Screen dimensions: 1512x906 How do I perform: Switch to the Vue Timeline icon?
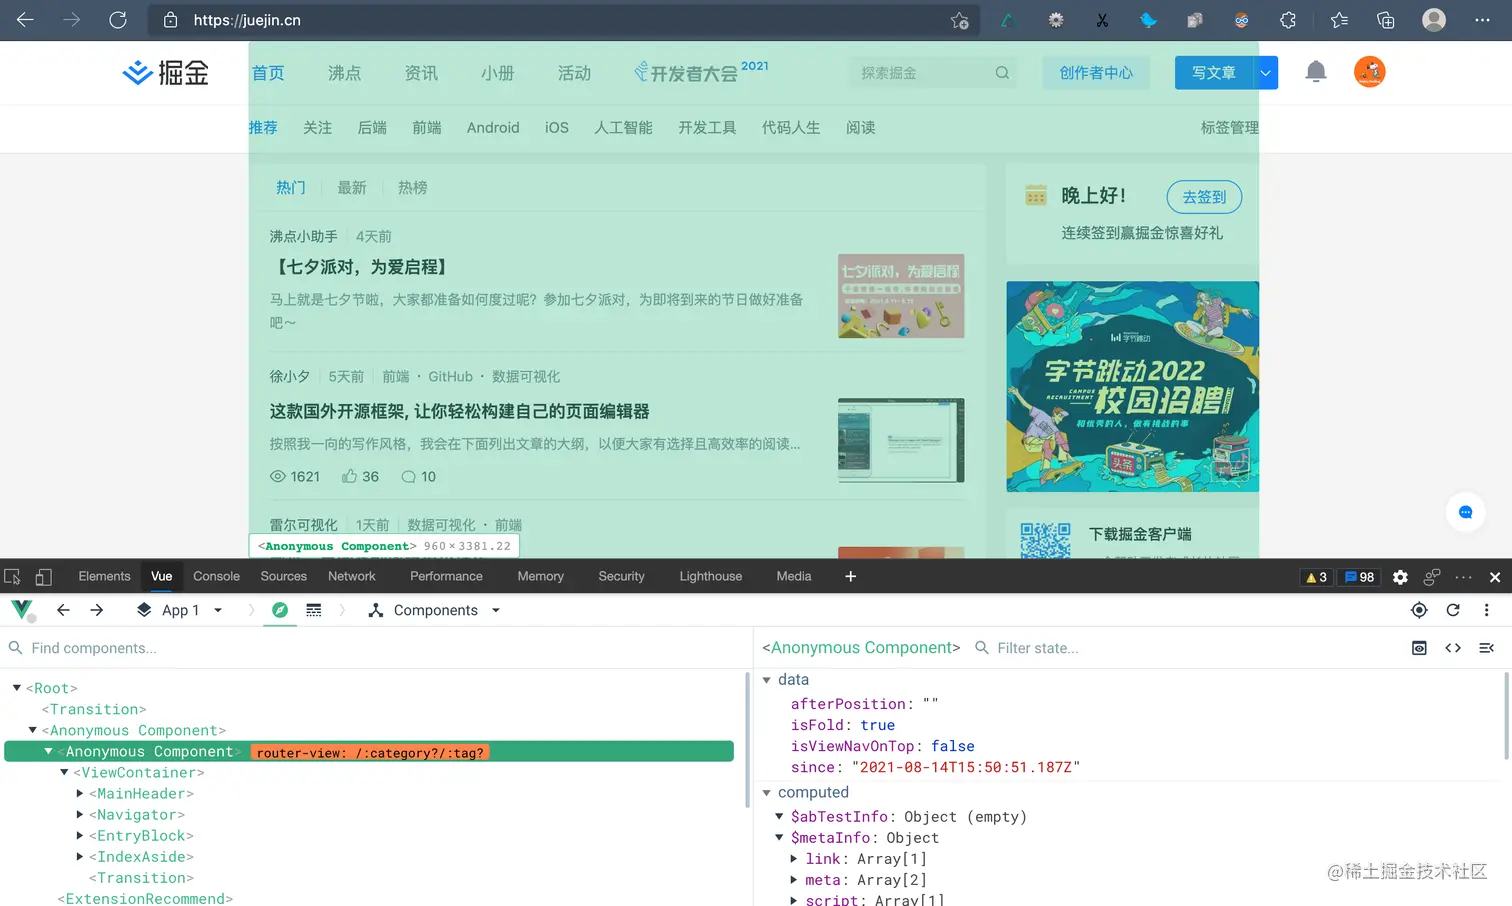(314, 610)
